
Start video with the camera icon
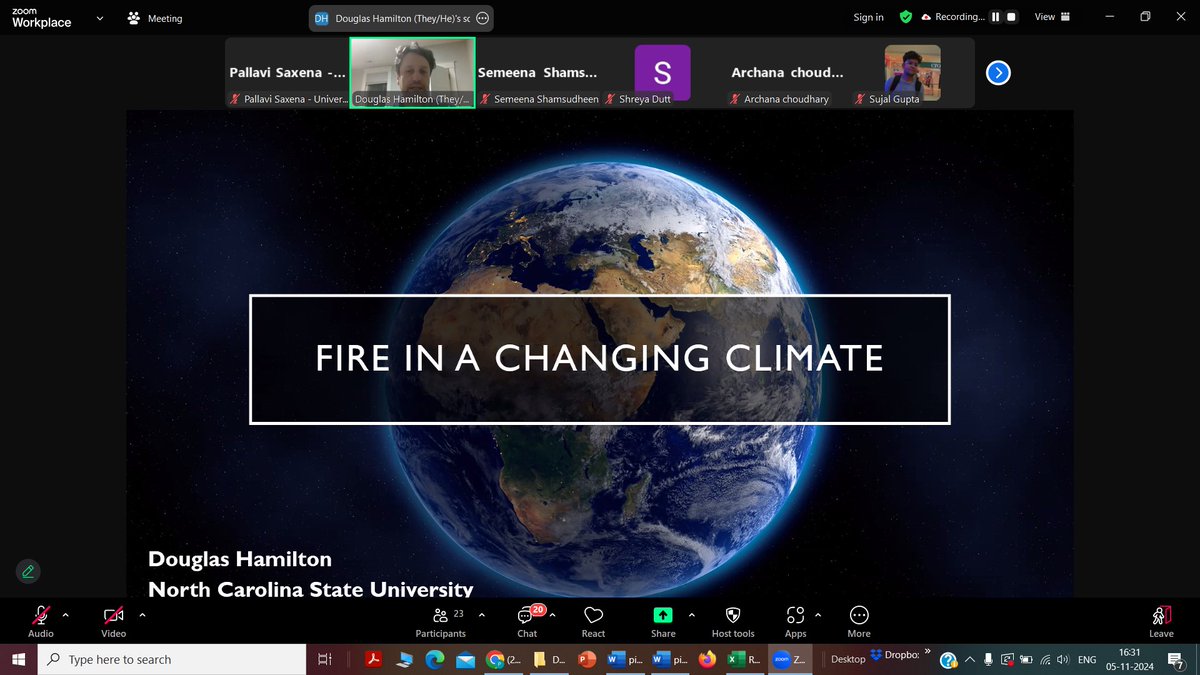point(113,615)
